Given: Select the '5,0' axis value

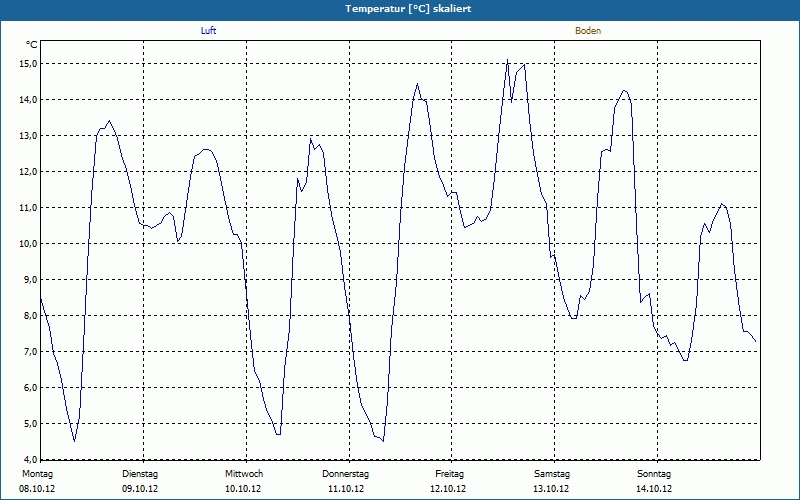Looking at the screenshot, I should (30, 423).
